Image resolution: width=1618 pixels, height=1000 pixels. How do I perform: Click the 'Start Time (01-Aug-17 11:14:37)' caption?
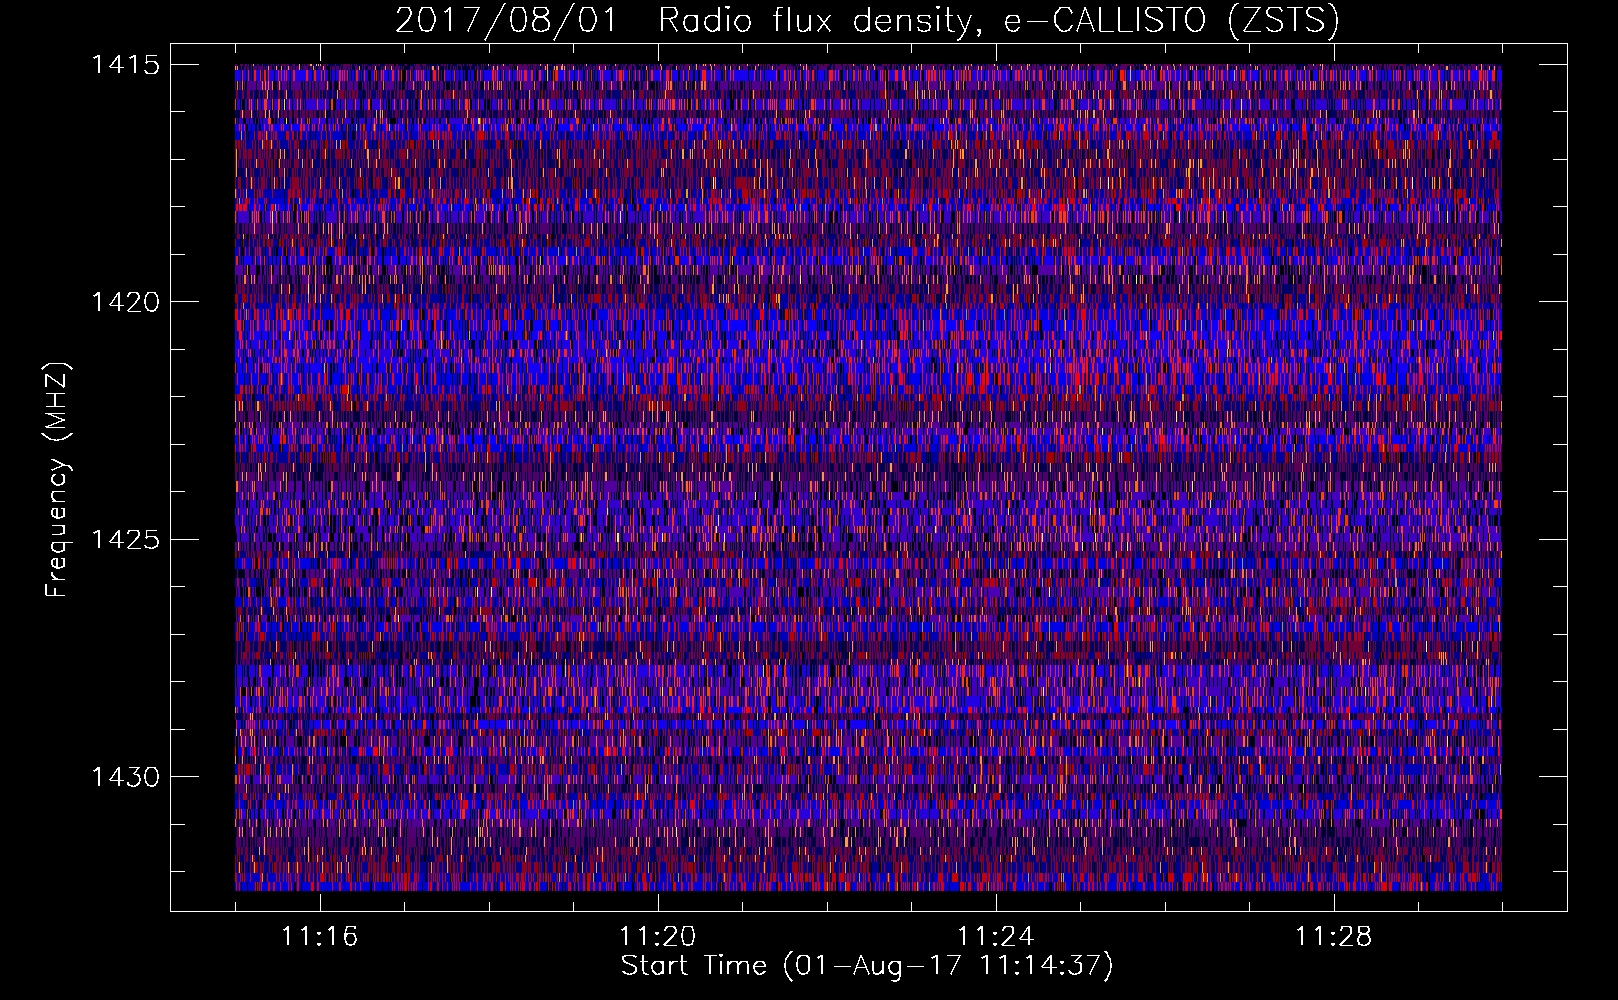point(867,966)
